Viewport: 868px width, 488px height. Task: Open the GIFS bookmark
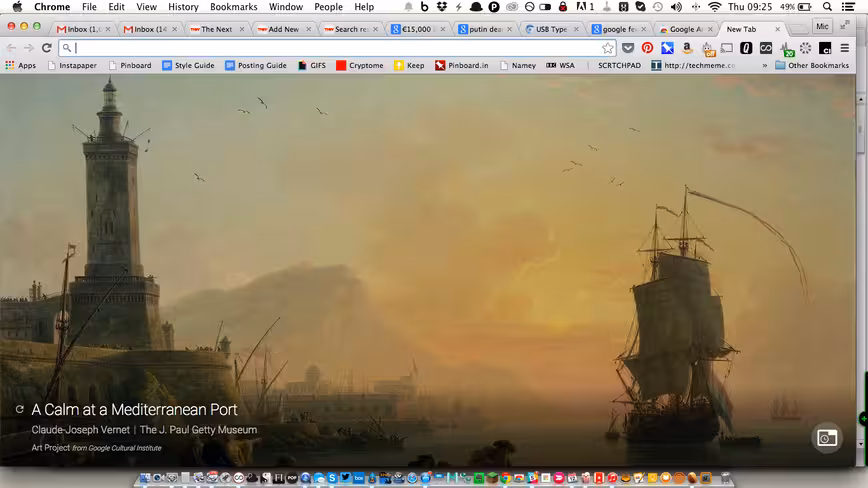point(312,65)
